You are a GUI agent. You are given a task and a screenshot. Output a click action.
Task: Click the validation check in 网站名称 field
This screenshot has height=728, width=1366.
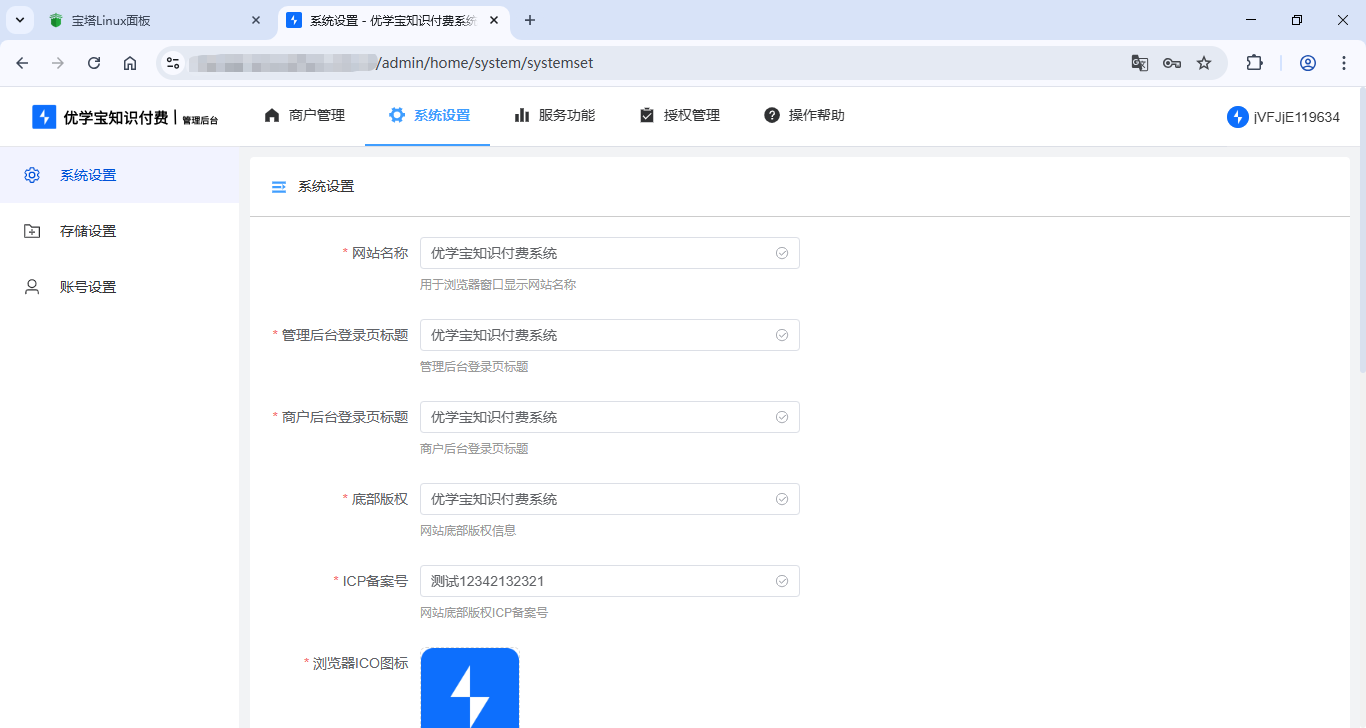point(782,253)
